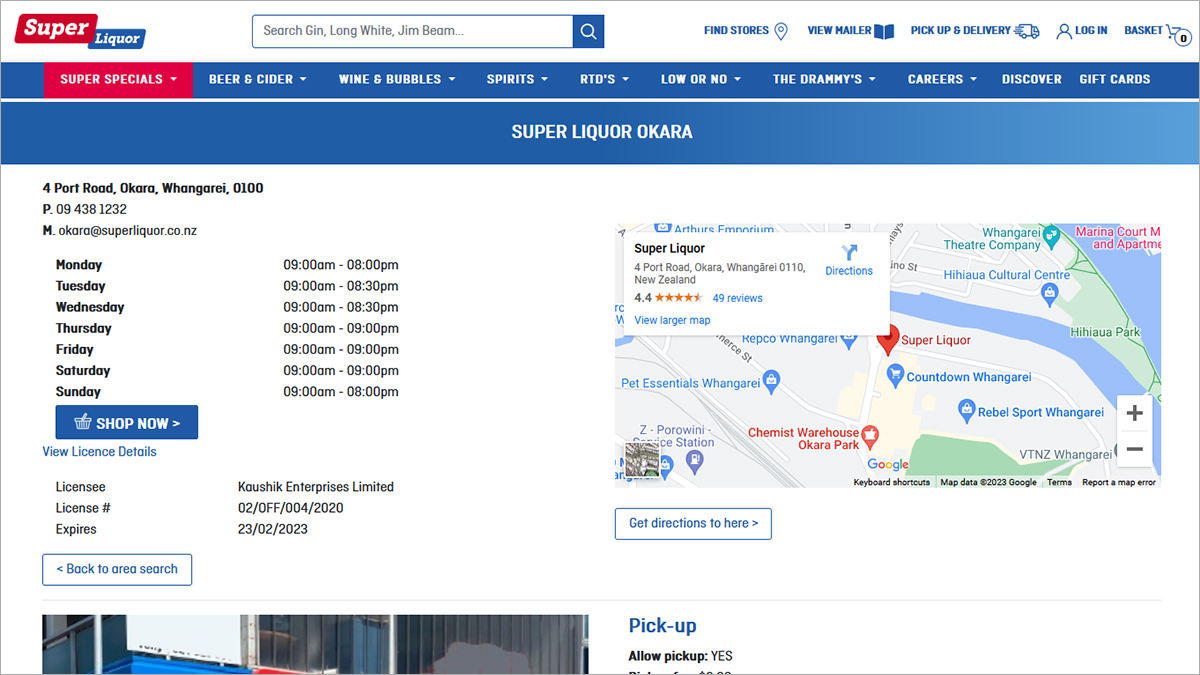Viewport: 1200px width, 675px height.
Task: Zoom out on the map
Action: pos(1134,450)
